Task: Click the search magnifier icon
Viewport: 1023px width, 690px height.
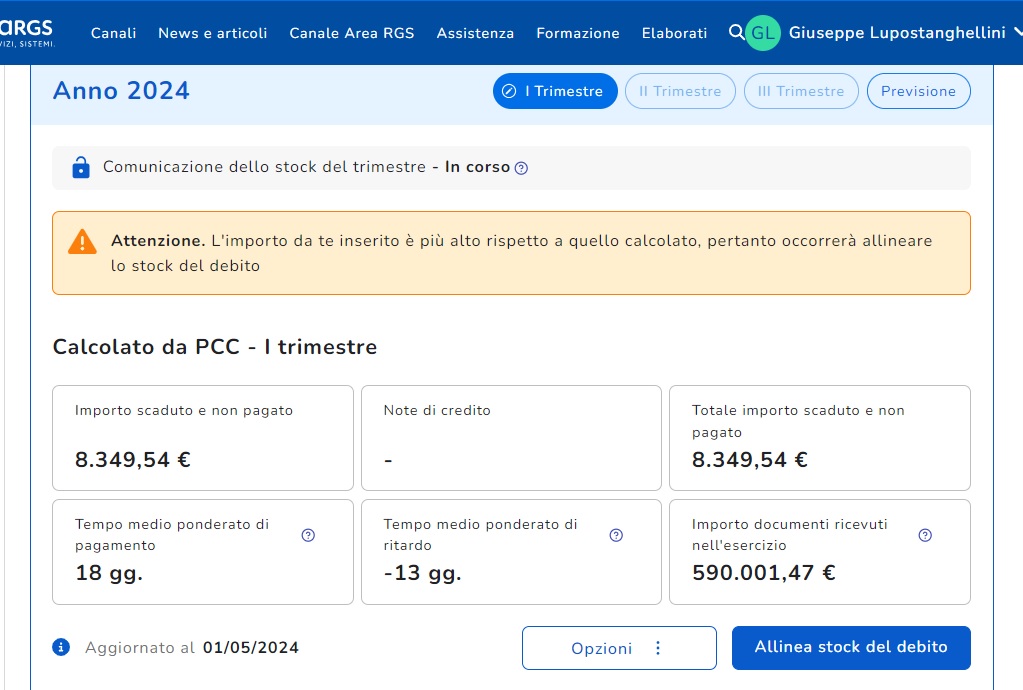Action: (x=736, y=33)
